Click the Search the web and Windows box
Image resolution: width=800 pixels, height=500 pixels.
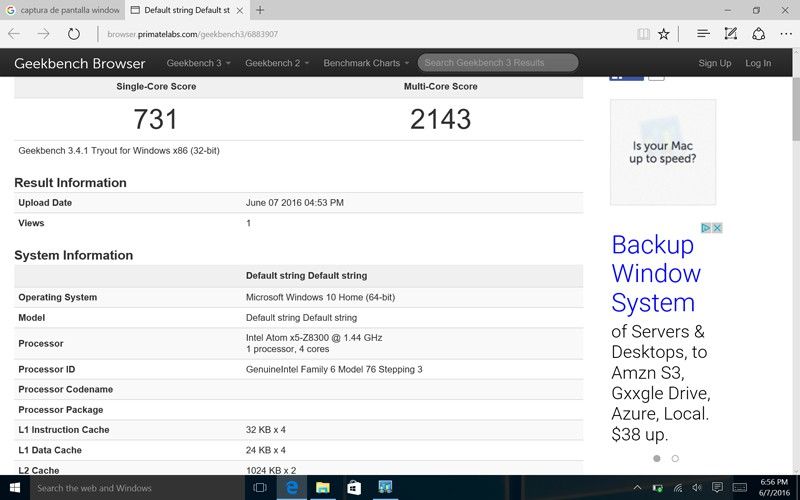[x=137, y=488]
